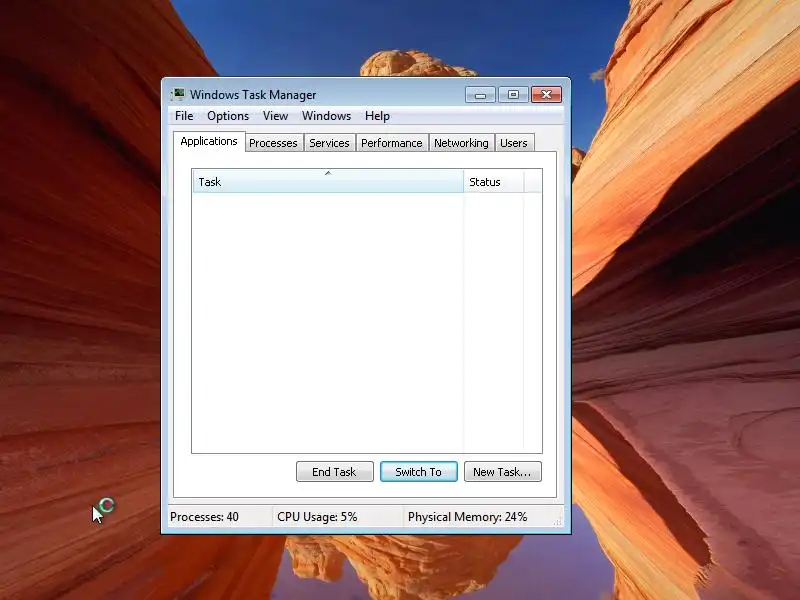This screenshot has height=600, width=800.
Task: Click the Status column header
Action: (493, 182)
